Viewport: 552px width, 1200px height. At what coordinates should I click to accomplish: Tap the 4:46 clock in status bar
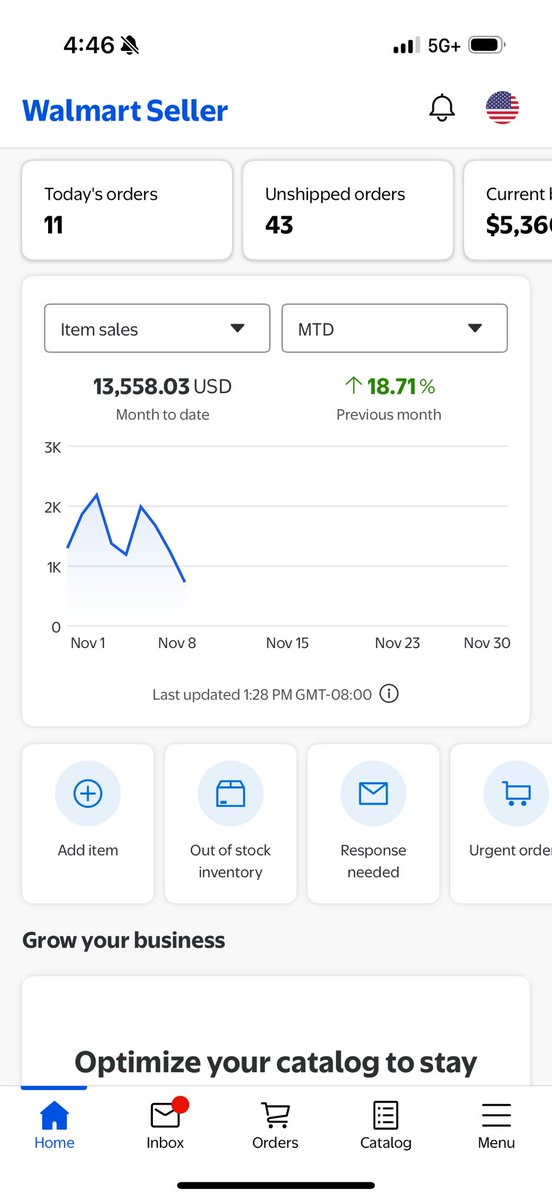[x=88, y=45]
